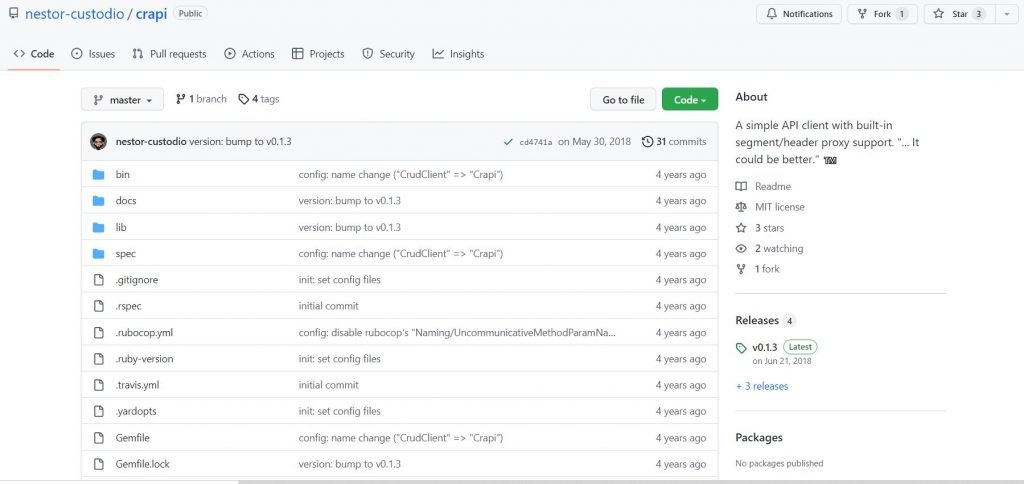Click the Packages heading
Viewport: 1024px width, 484px height.
point(759,438)
